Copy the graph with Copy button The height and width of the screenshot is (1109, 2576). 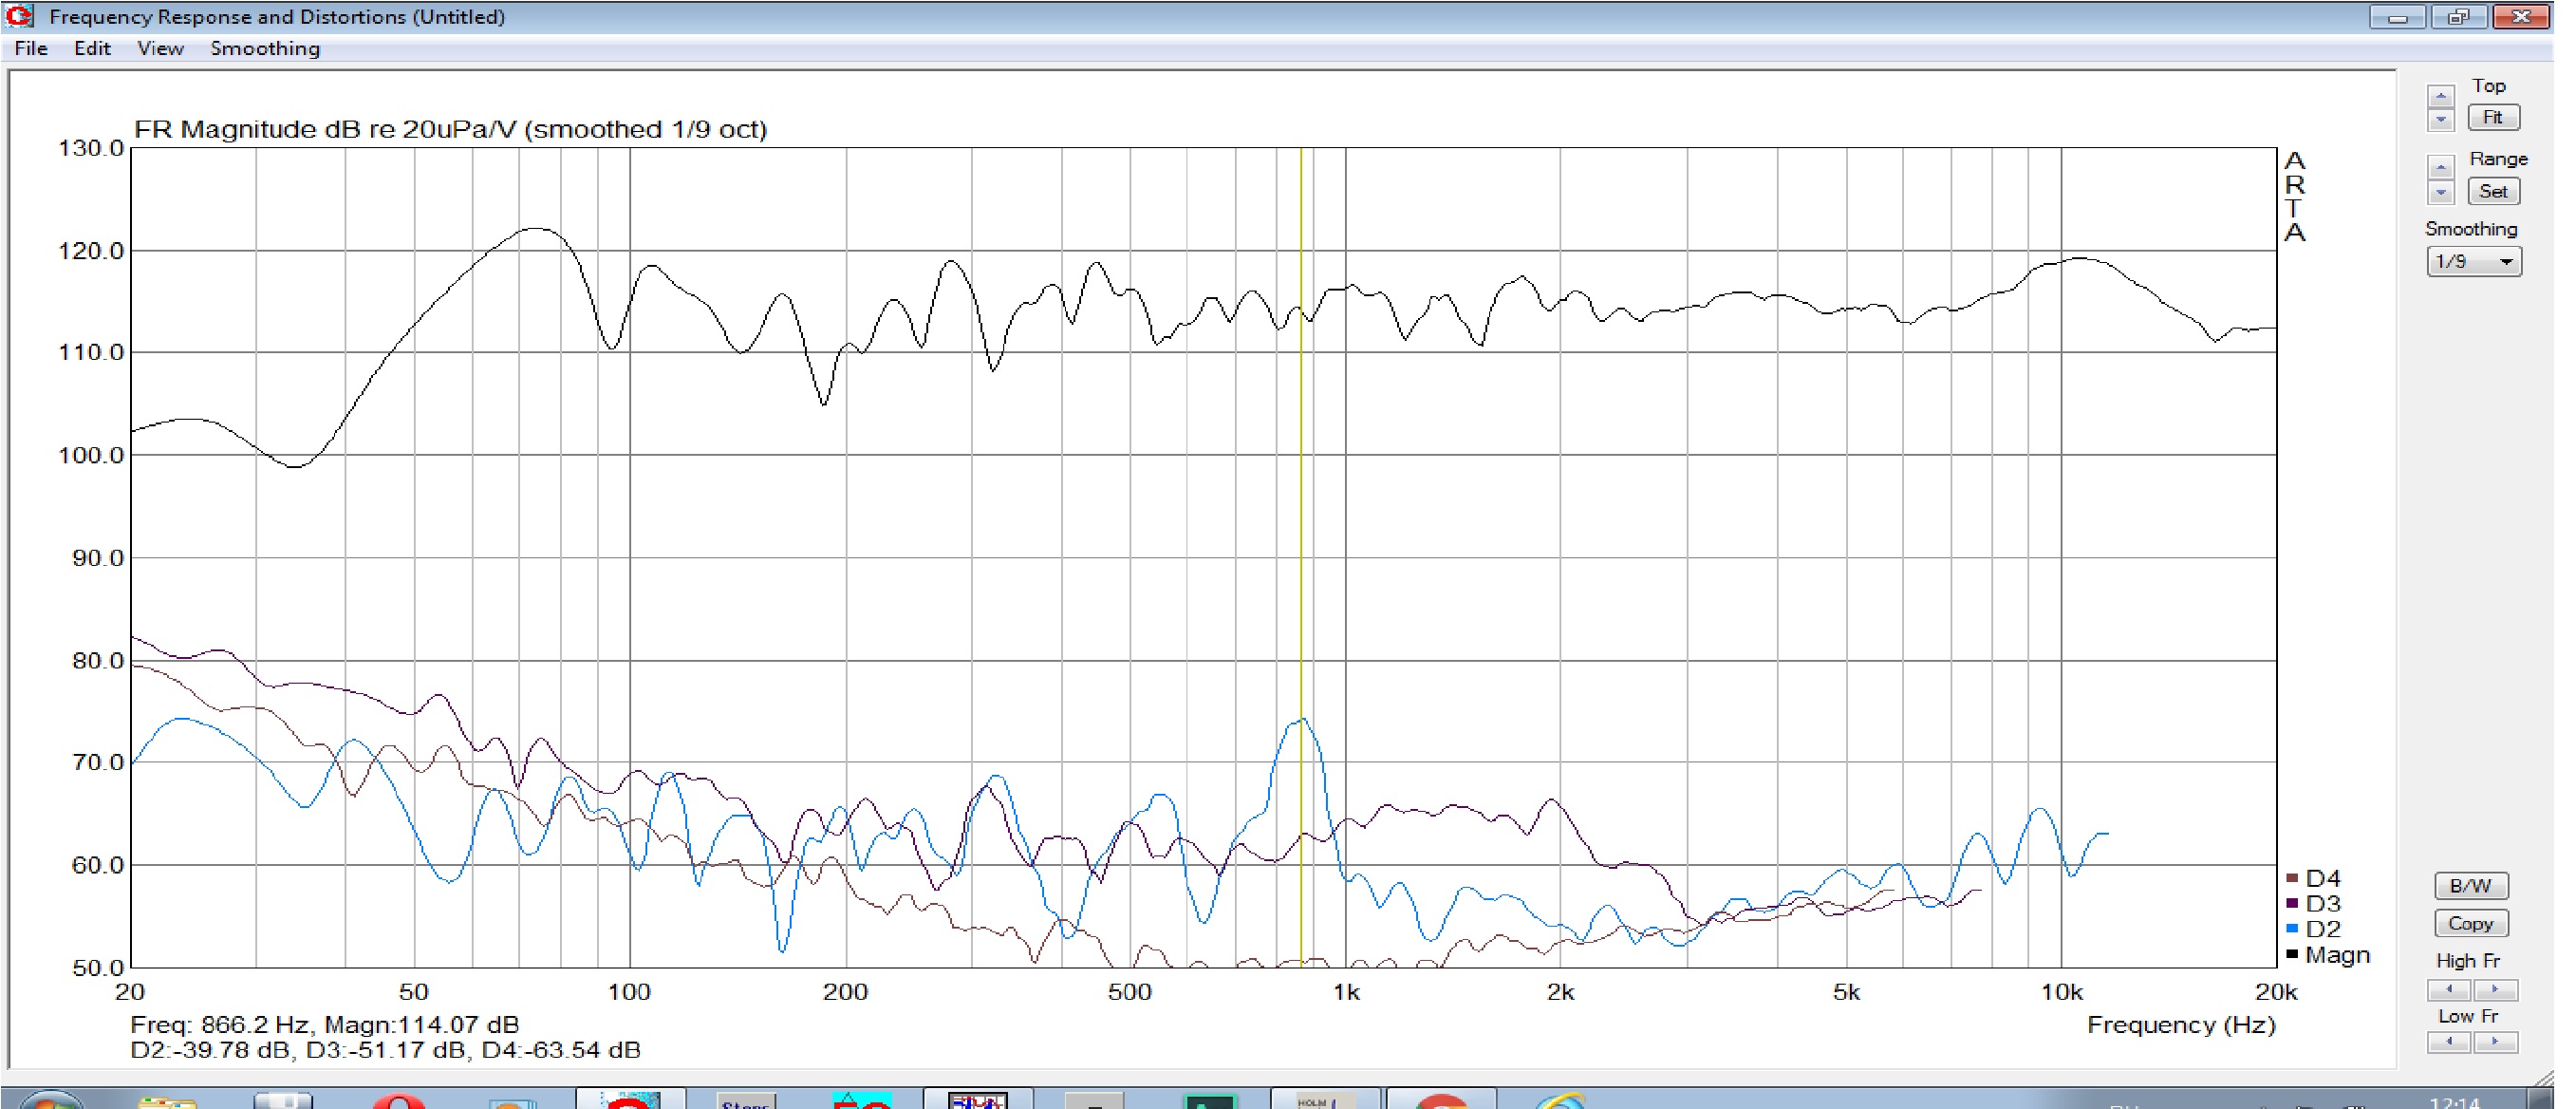(2471, 924)
